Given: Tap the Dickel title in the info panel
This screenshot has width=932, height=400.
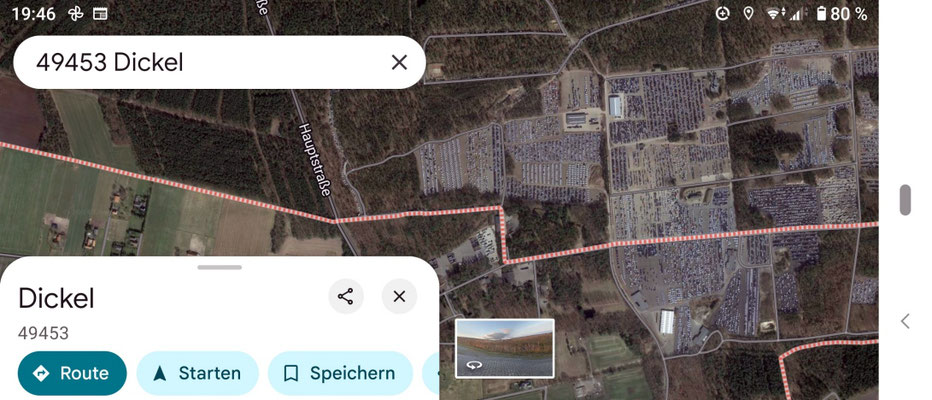Looking at the screenshot, I should tap(56, 298).
